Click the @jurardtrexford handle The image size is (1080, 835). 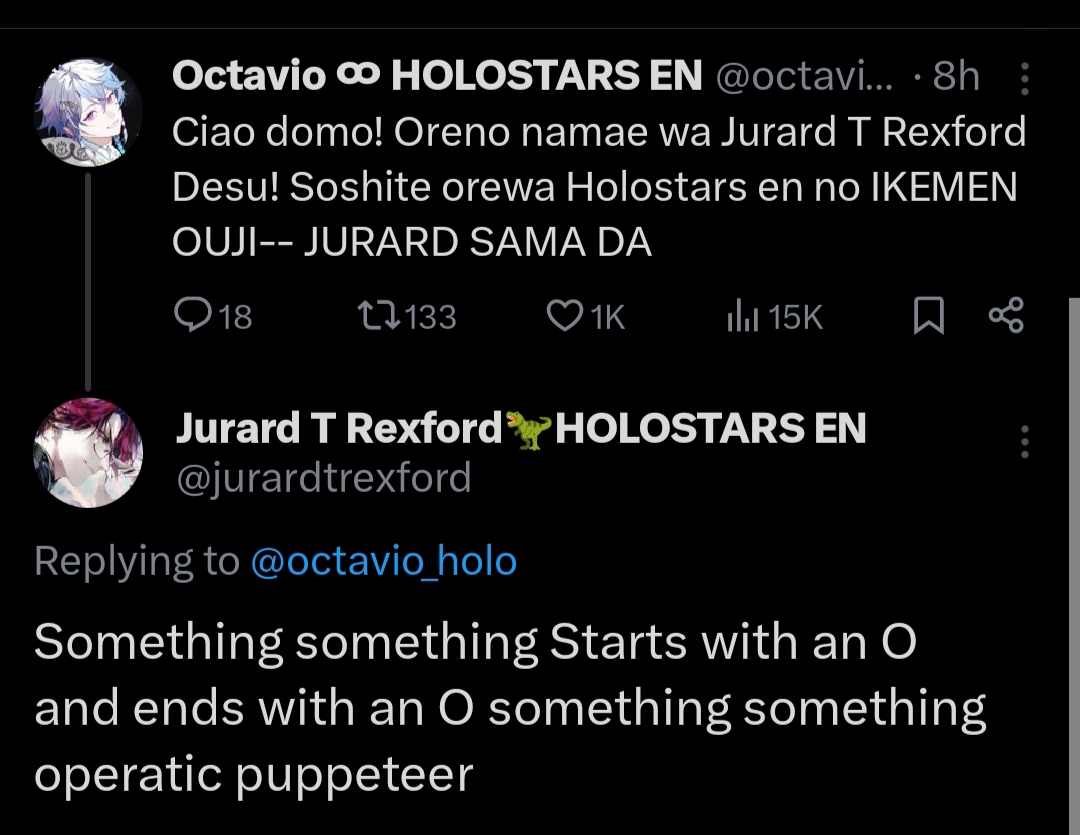point(323,478)
